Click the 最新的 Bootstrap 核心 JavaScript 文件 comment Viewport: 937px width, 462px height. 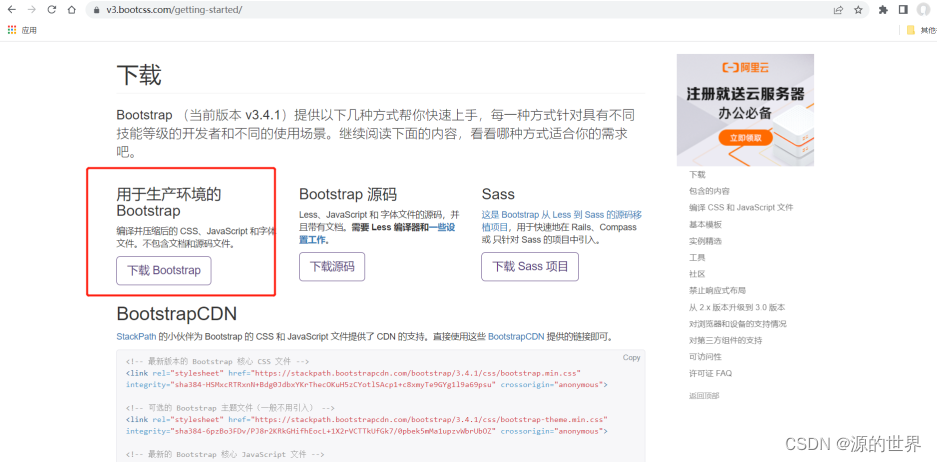tap(225, 455)
